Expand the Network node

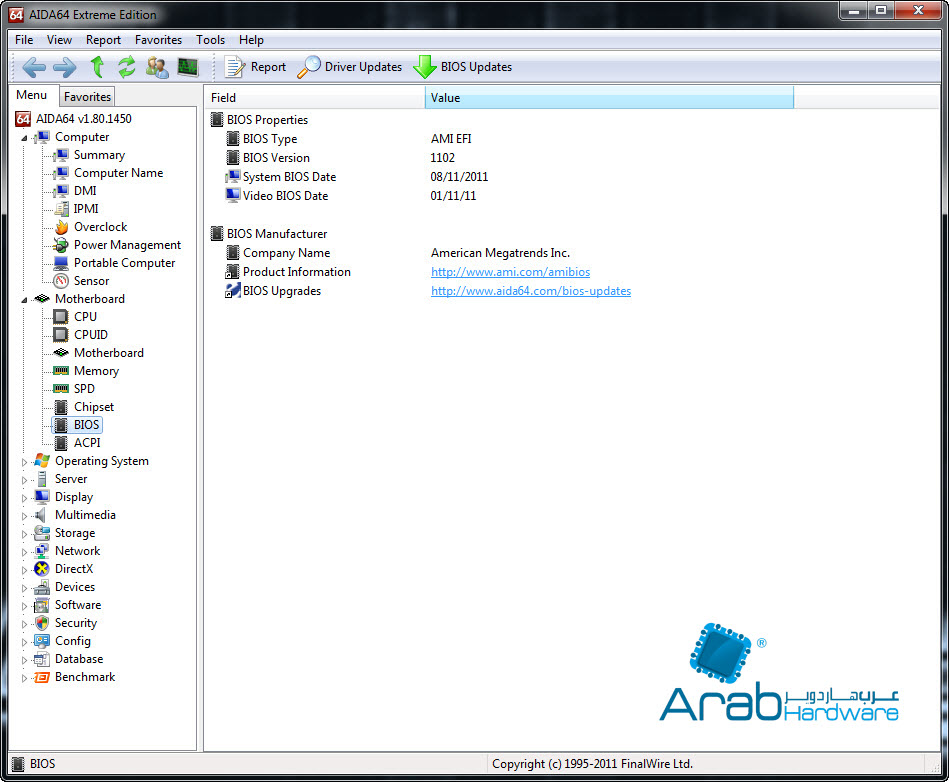24,552
